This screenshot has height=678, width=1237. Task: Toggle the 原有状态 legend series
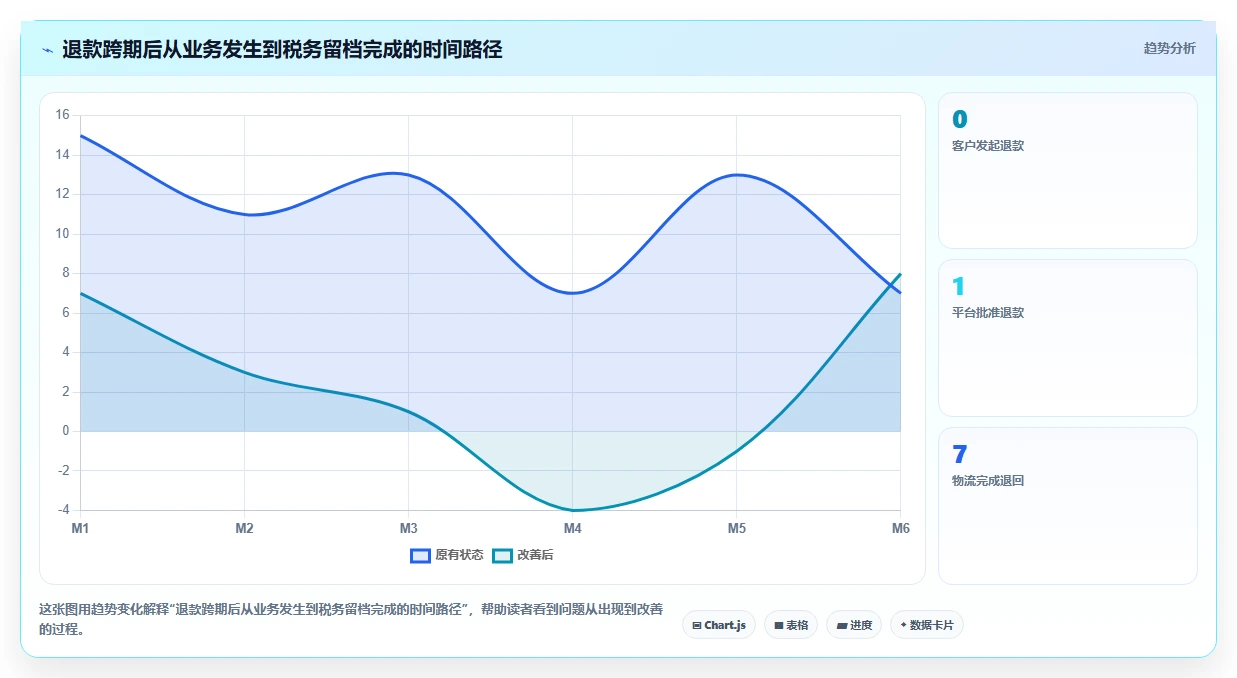pyautogui.click(x=447, y=555)
